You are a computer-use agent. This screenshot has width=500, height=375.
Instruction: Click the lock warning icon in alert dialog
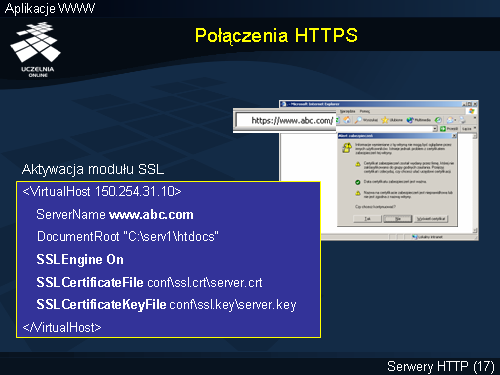click(x=347, y=148)
